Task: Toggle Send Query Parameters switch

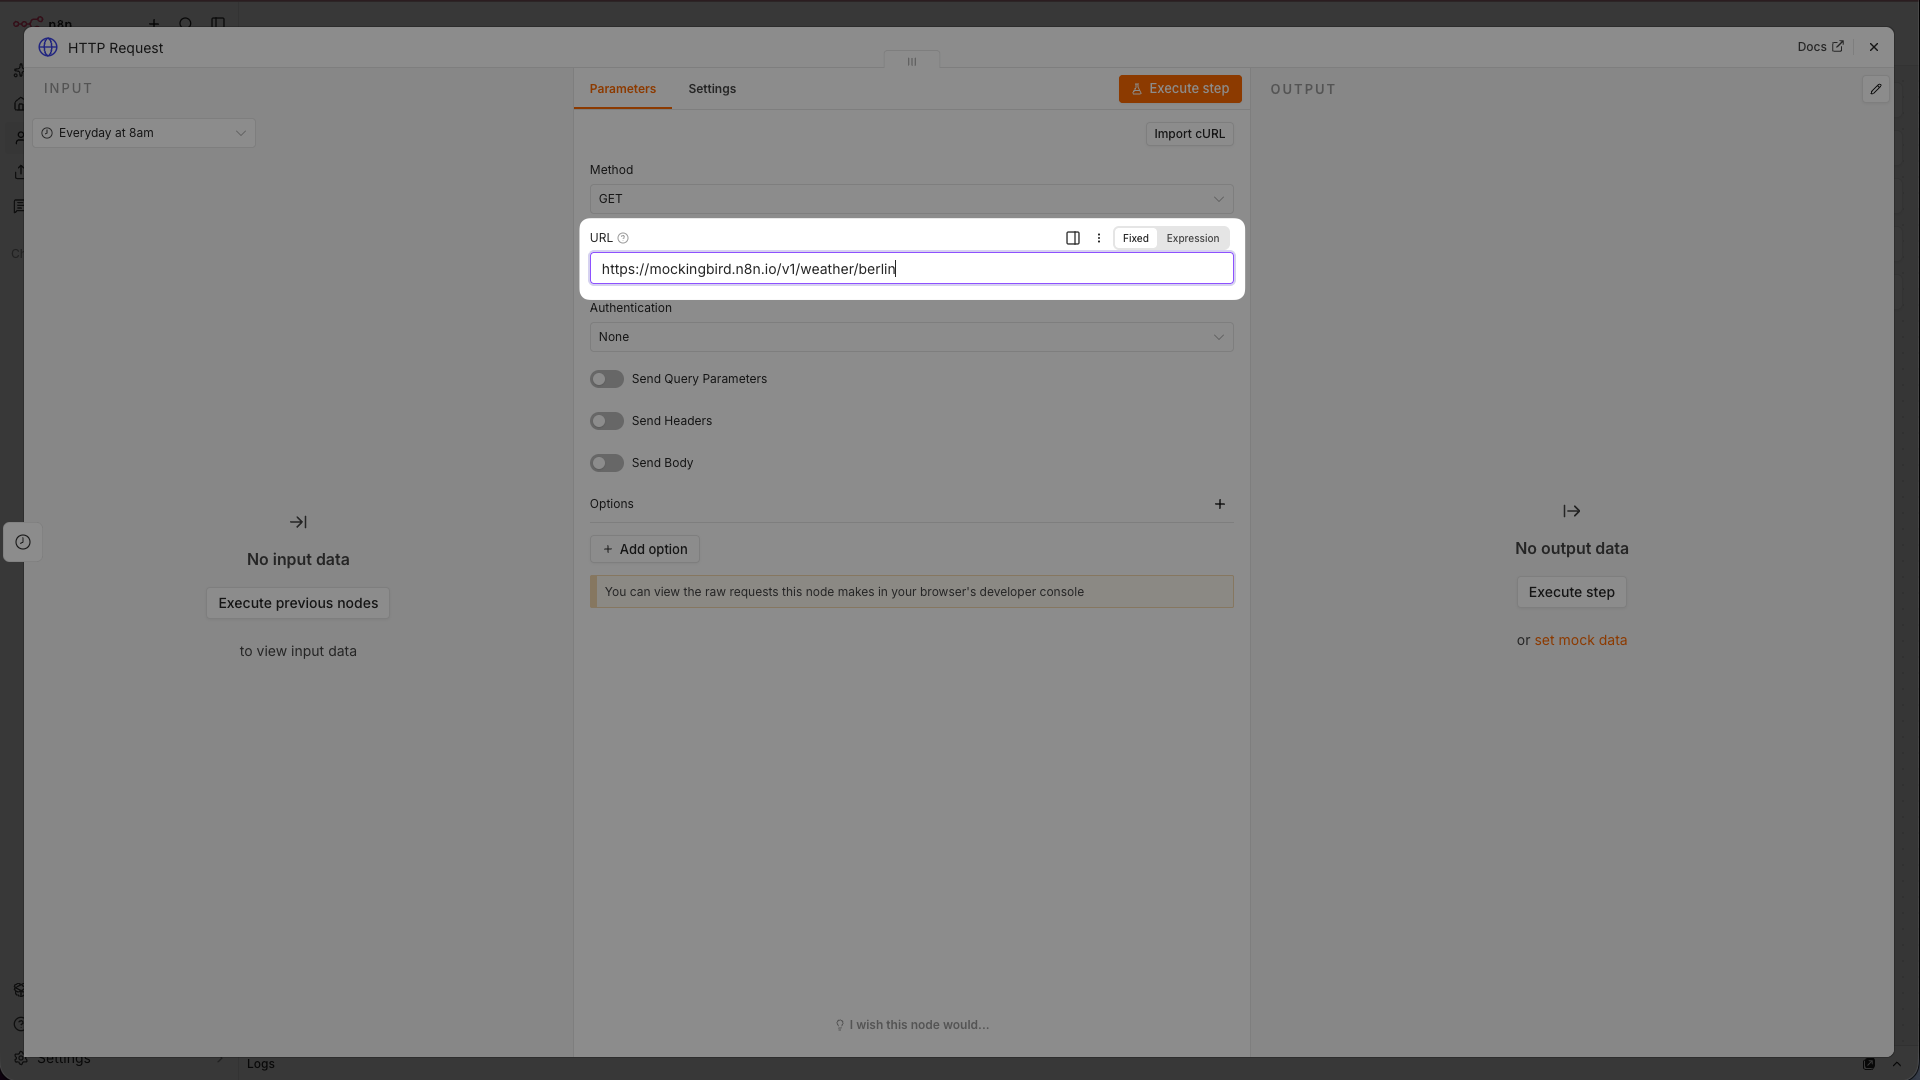Action: coord(607,379)
